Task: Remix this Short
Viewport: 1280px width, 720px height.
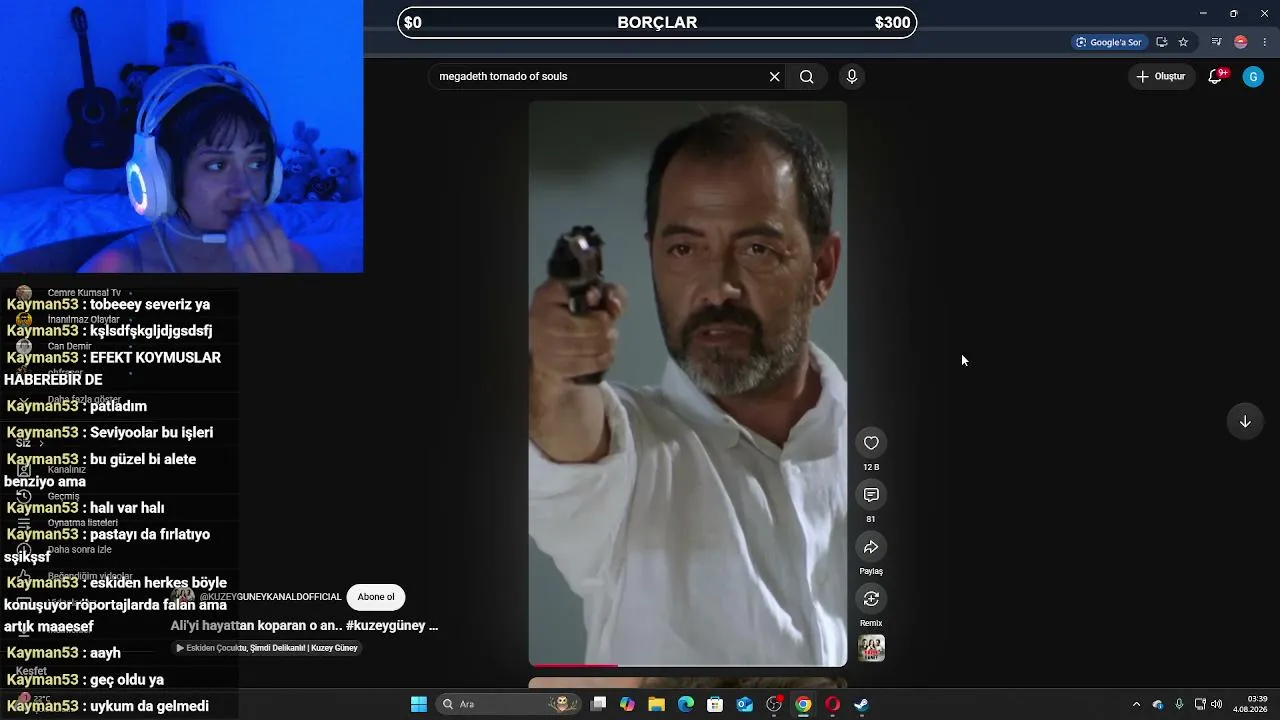Action: (x=871, y=599)
